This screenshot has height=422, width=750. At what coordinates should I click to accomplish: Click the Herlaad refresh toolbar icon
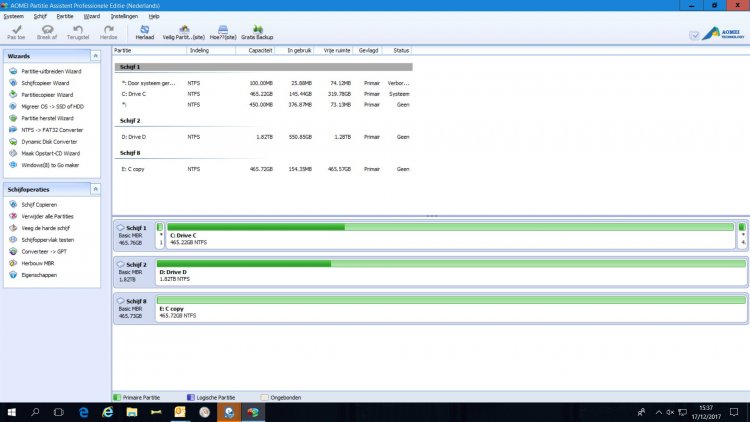pyautogui.click(x=144, y=30)
